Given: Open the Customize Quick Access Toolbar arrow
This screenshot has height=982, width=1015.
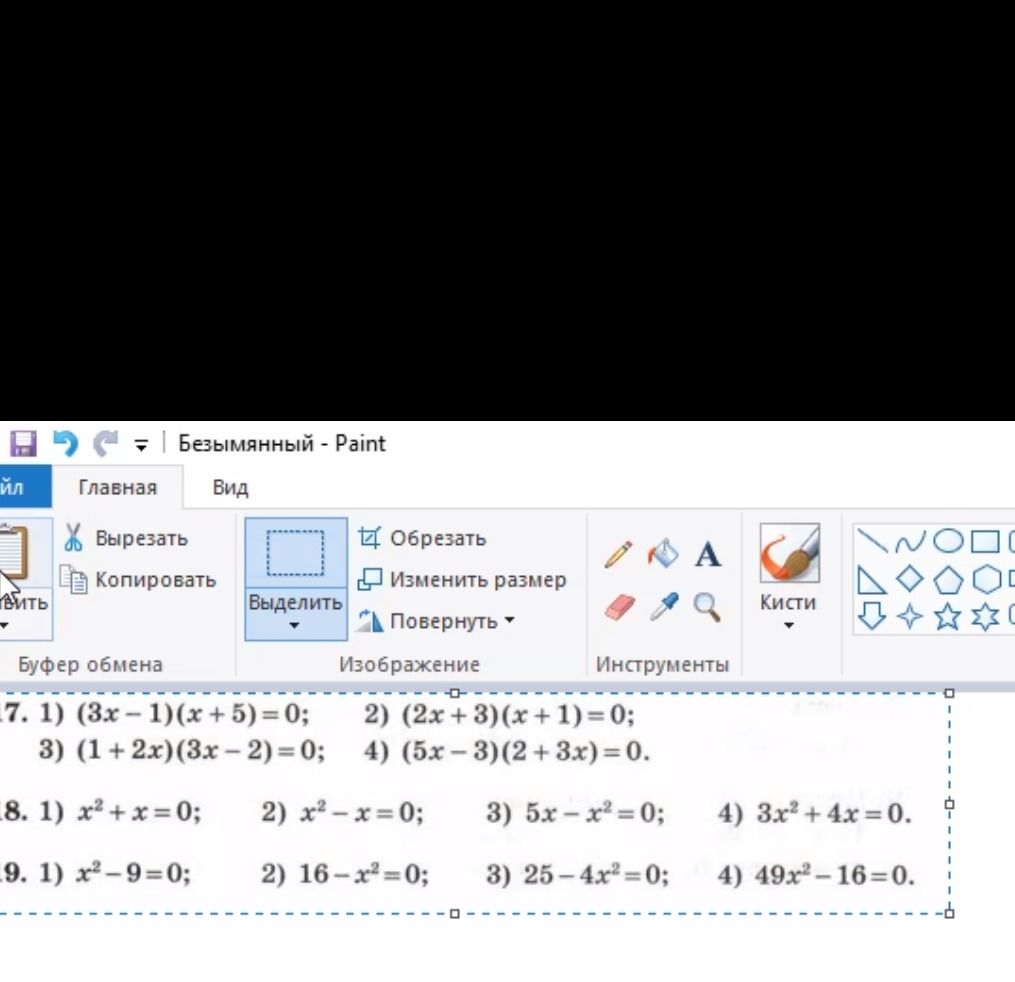Looking at the screenshot, I should point(141,445).
